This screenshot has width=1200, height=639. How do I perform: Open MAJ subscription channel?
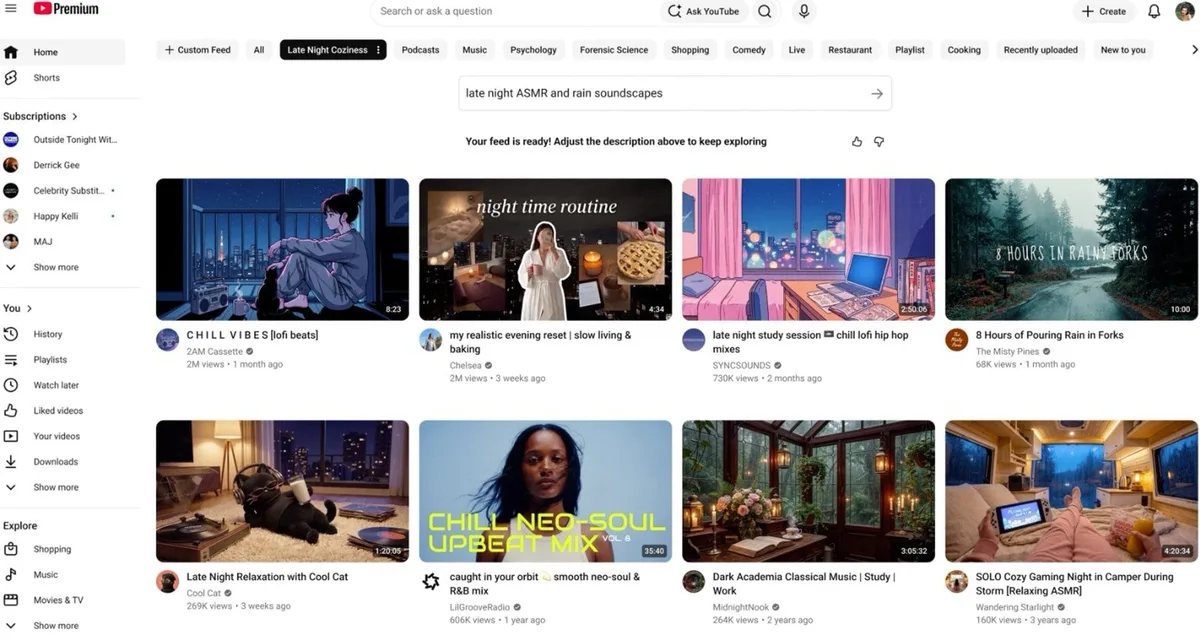[63, 242]
